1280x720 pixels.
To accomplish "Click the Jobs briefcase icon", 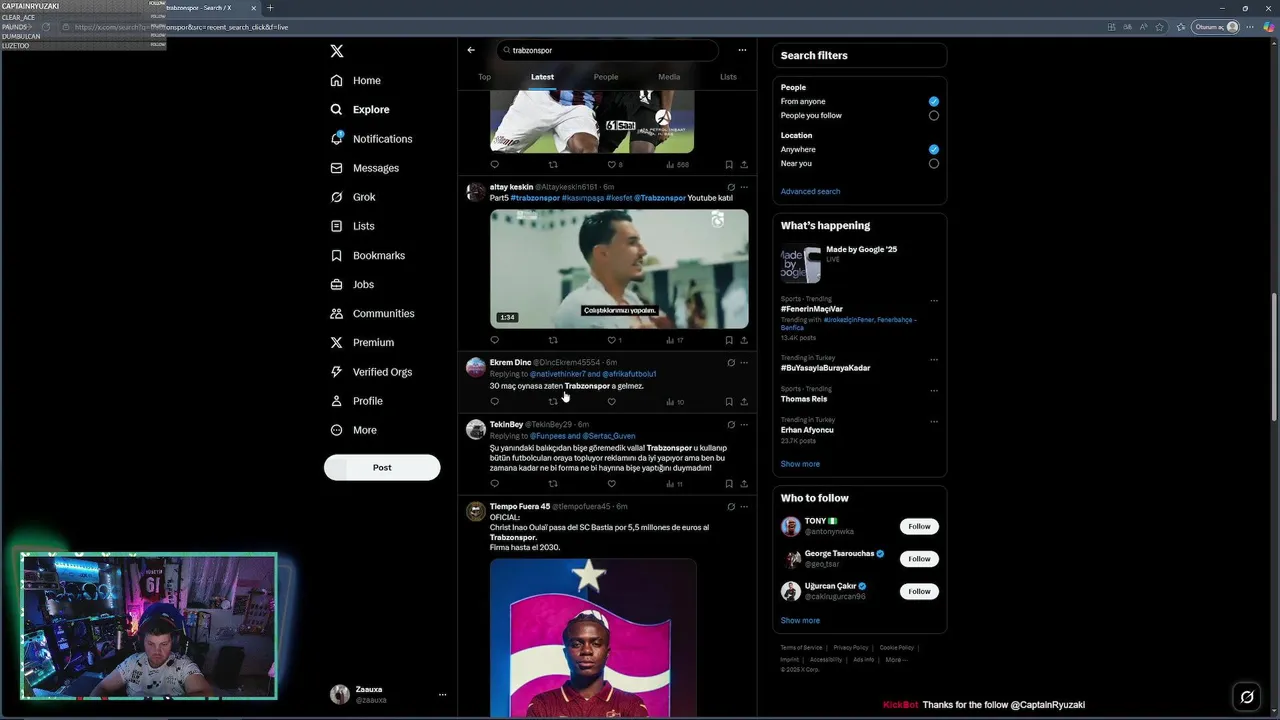I will [337, 284].
